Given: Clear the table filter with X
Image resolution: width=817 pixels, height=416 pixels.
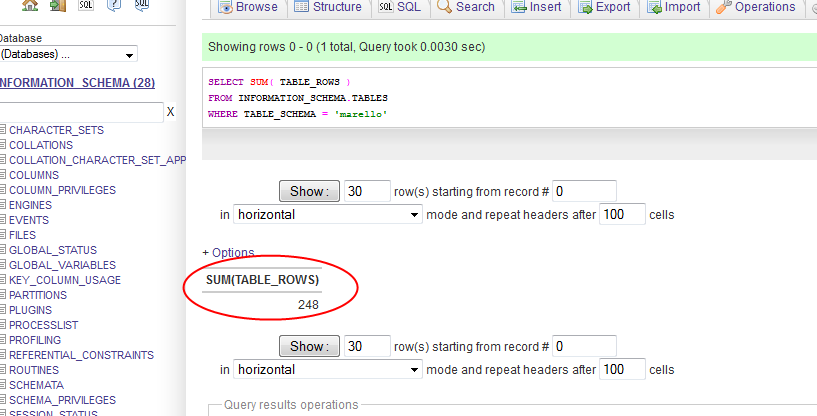Looking at the screenshot, I should (x=170, y=112).
